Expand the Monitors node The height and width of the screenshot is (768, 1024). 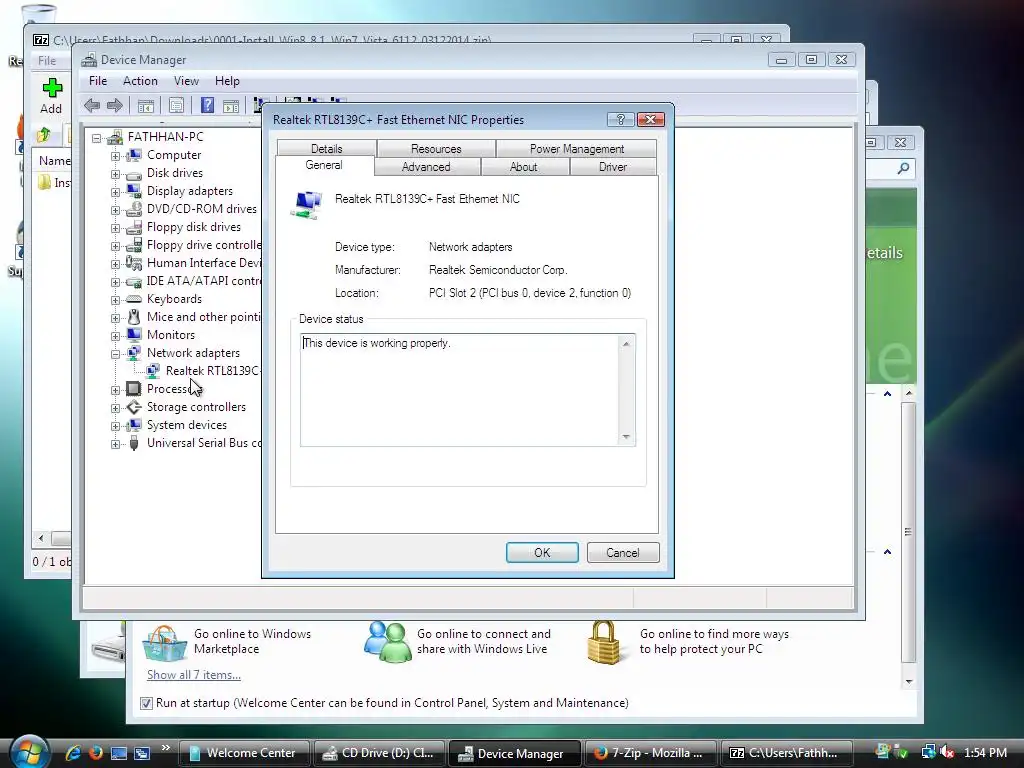tap(116, 336)
